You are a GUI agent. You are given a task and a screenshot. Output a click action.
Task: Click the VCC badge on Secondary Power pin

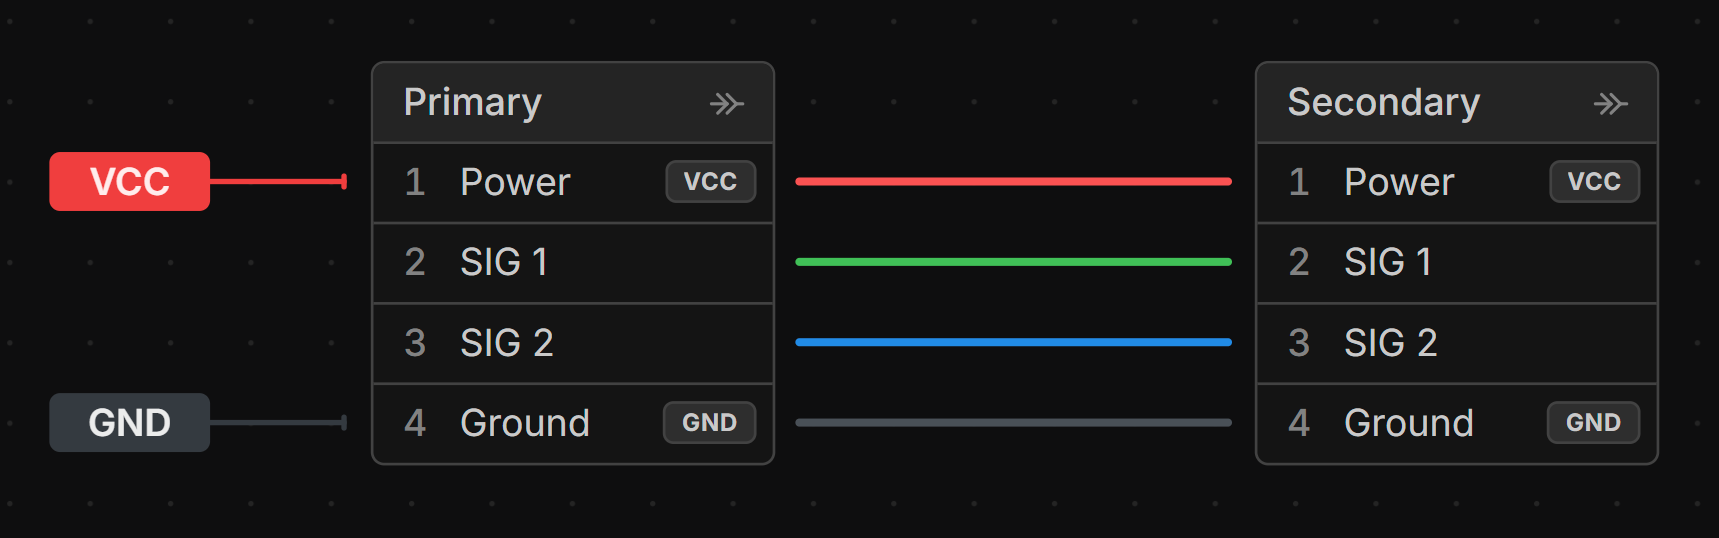[x=1594, y=182]
